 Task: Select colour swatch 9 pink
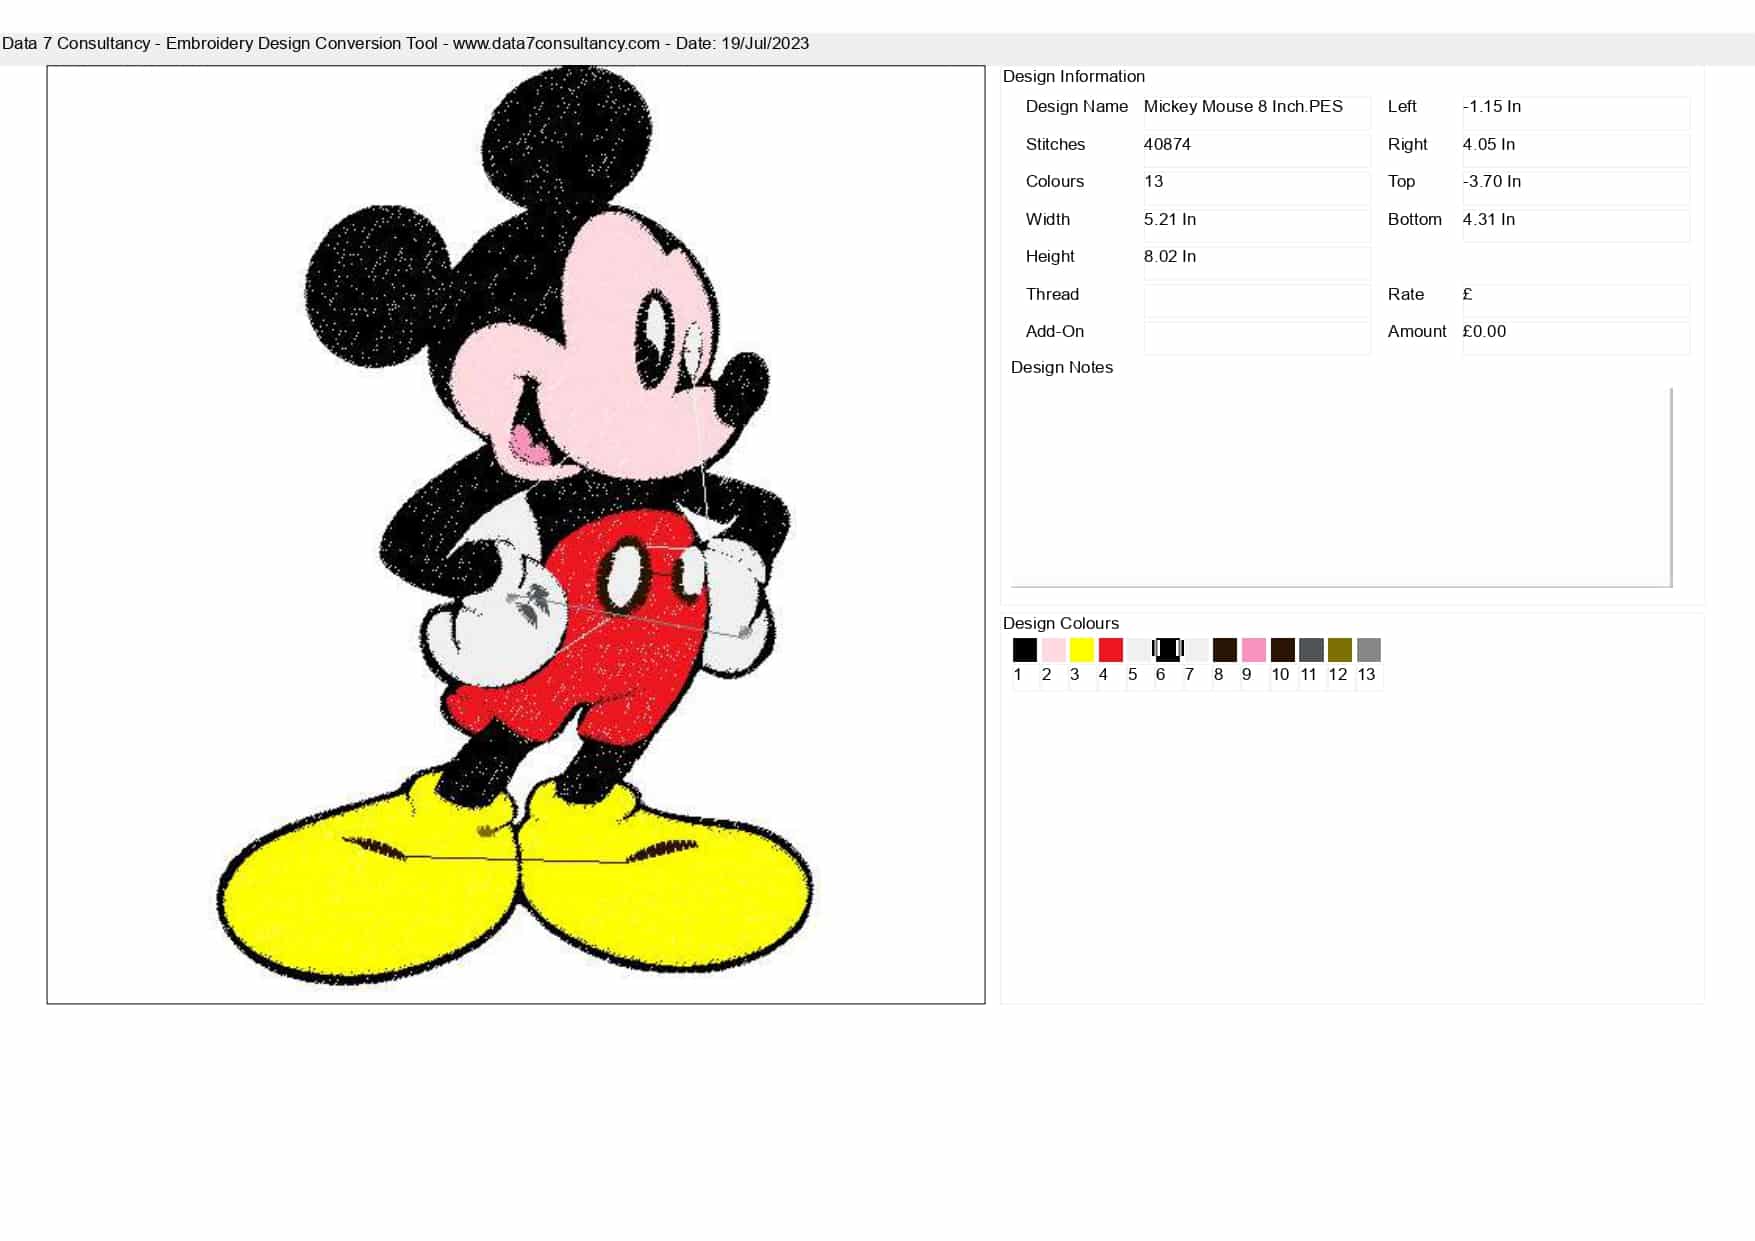click(1254, 650)
